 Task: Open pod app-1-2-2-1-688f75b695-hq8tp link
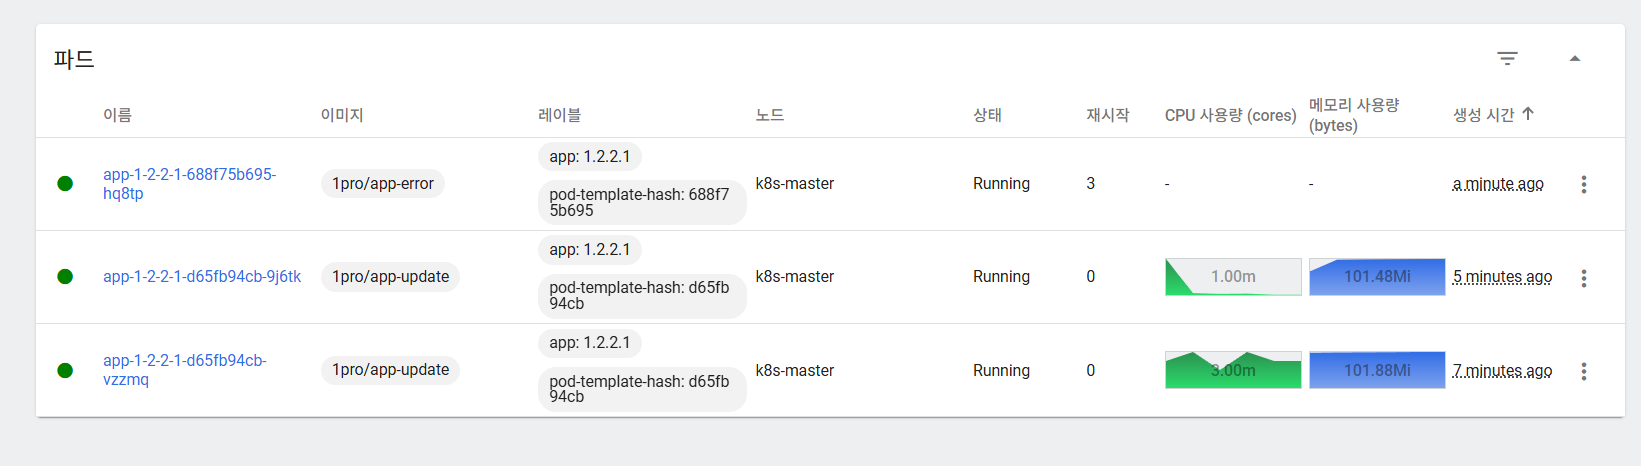tap(189, 184)
